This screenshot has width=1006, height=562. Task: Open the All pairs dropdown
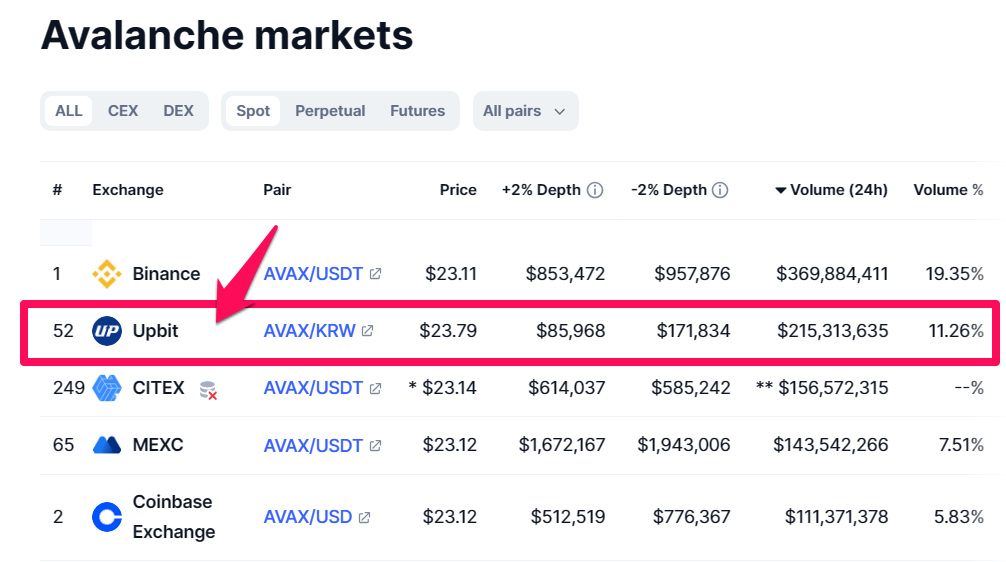pos(525,111)
